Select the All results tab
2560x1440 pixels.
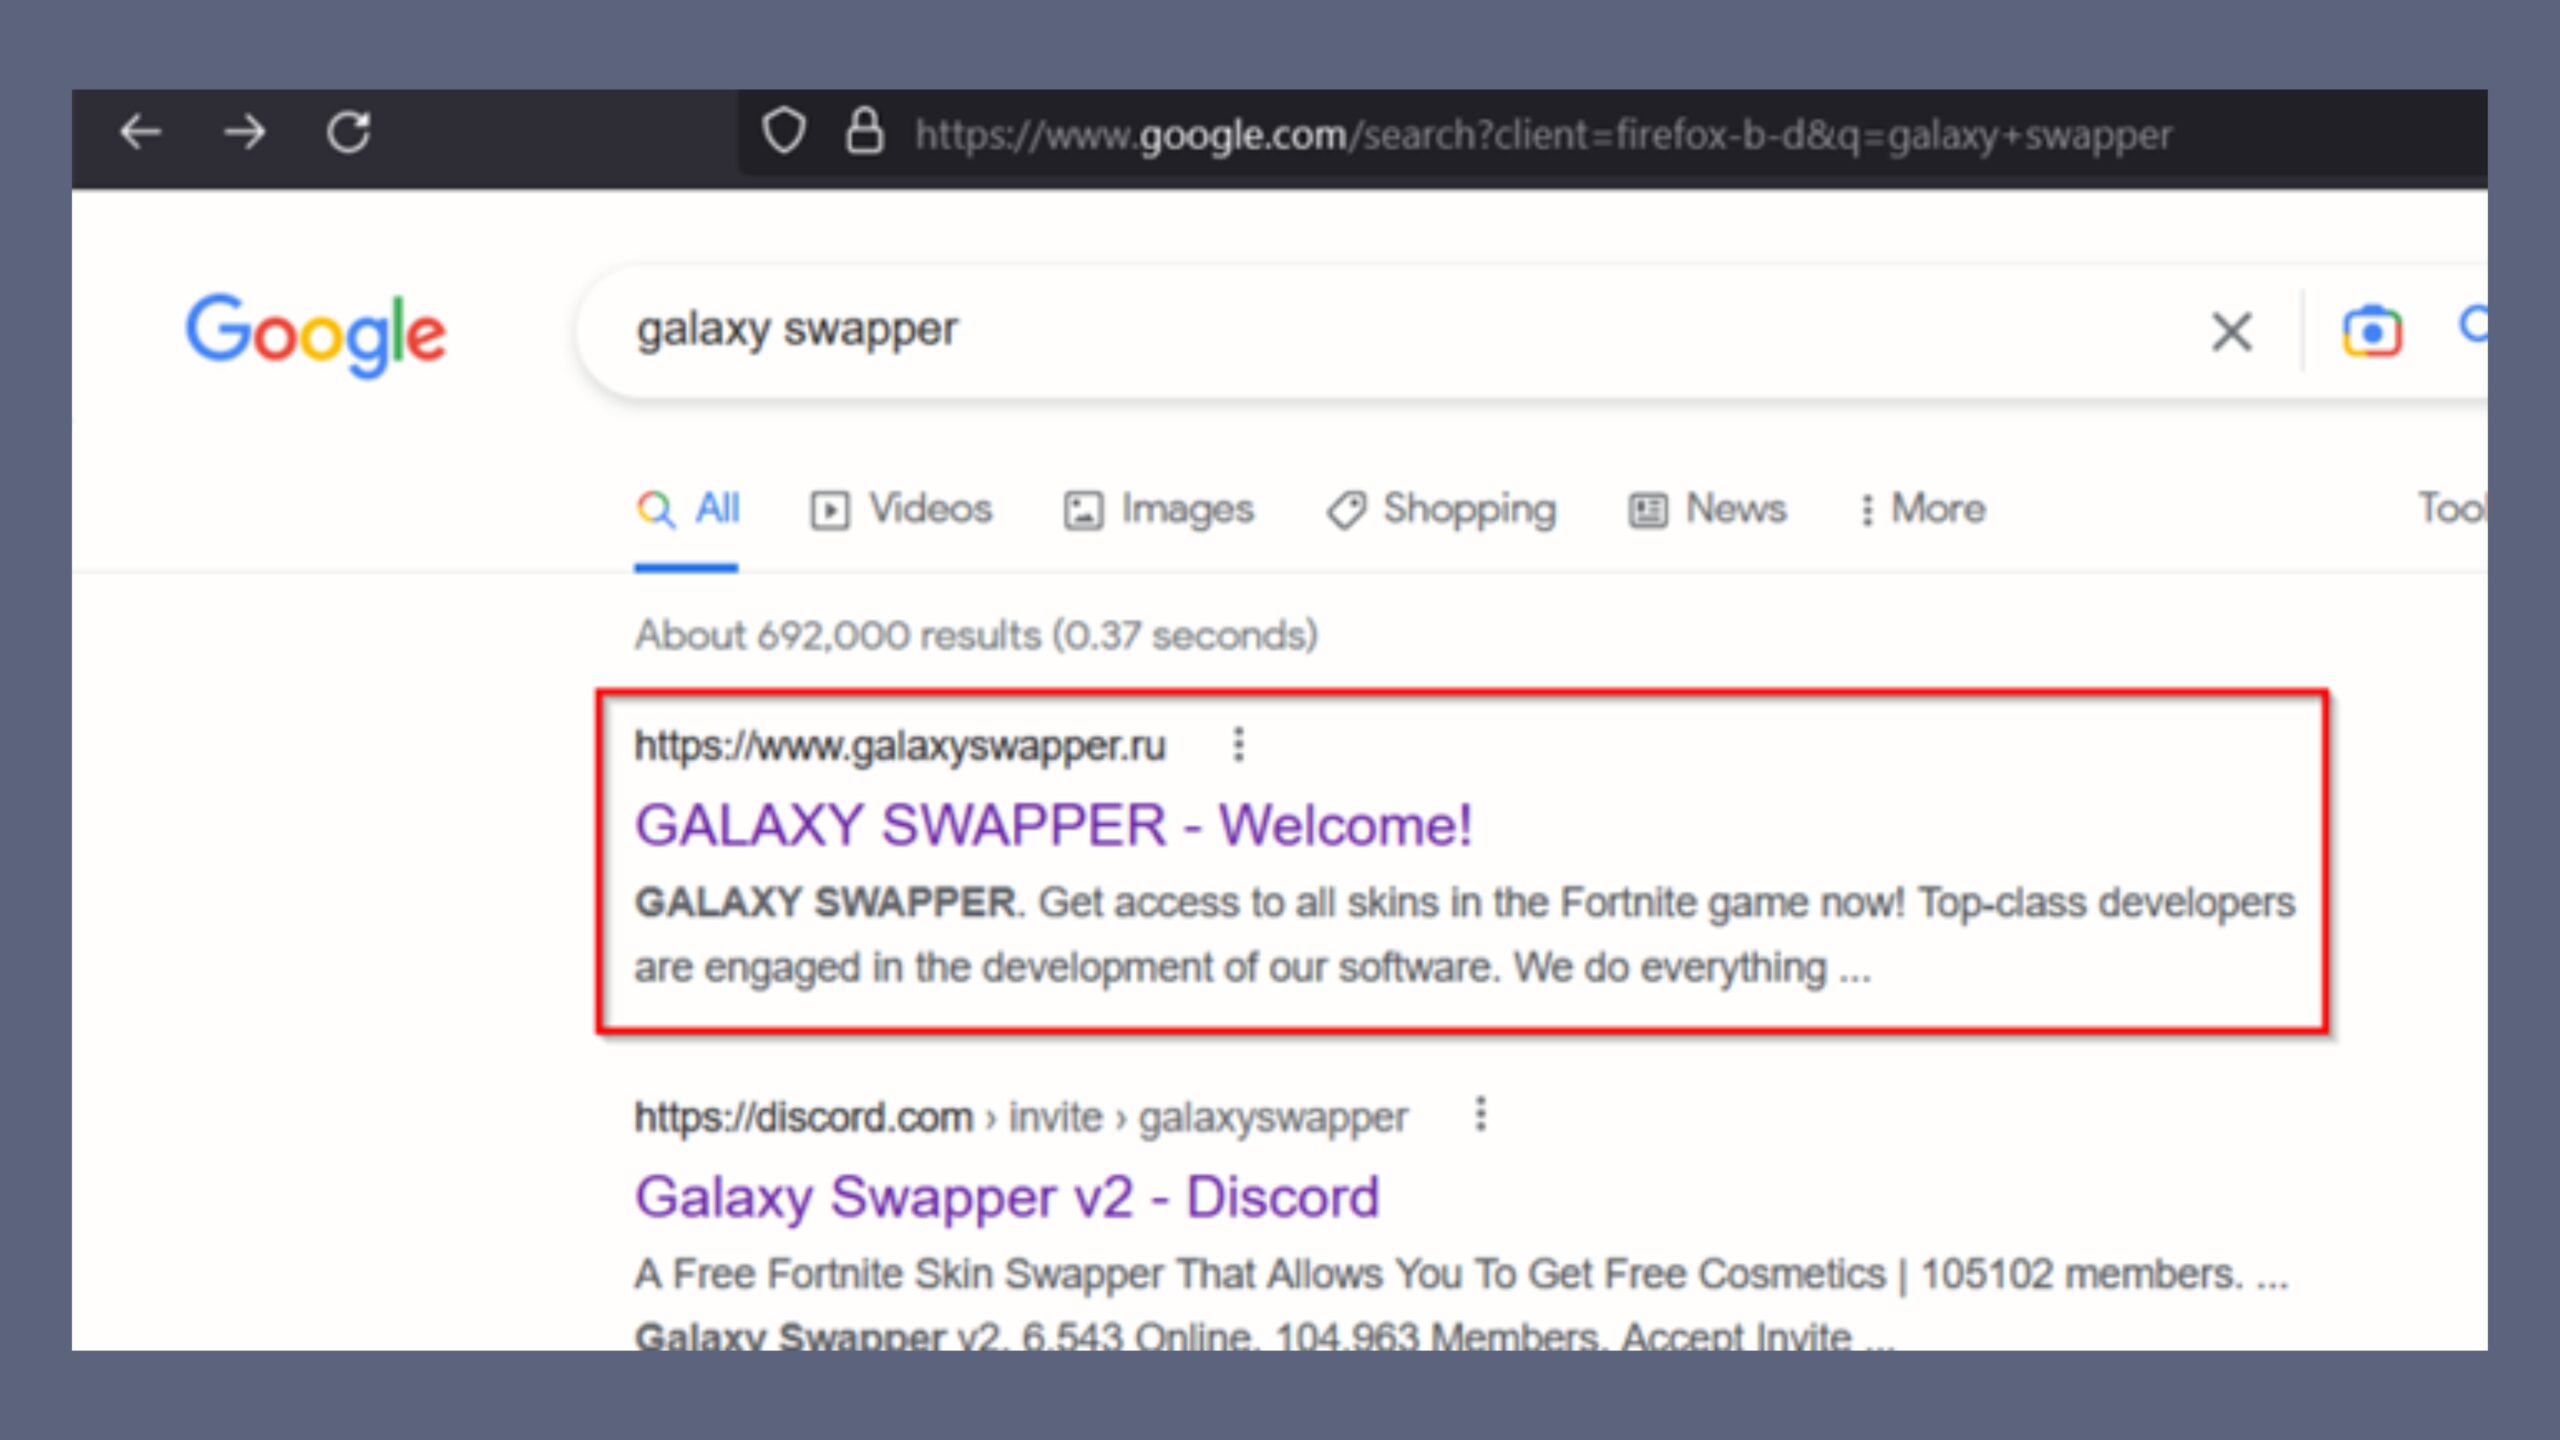coord(688,509)
